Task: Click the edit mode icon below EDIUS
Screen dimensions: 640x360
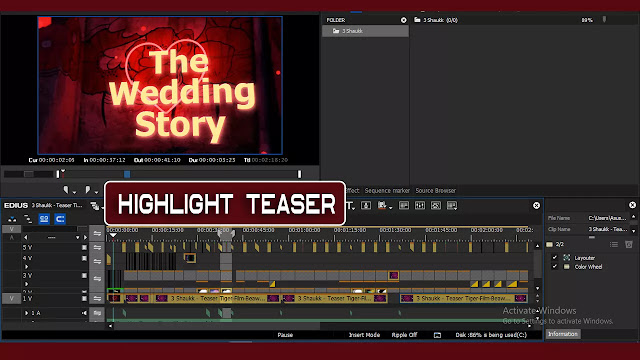Action: (12, 219)
